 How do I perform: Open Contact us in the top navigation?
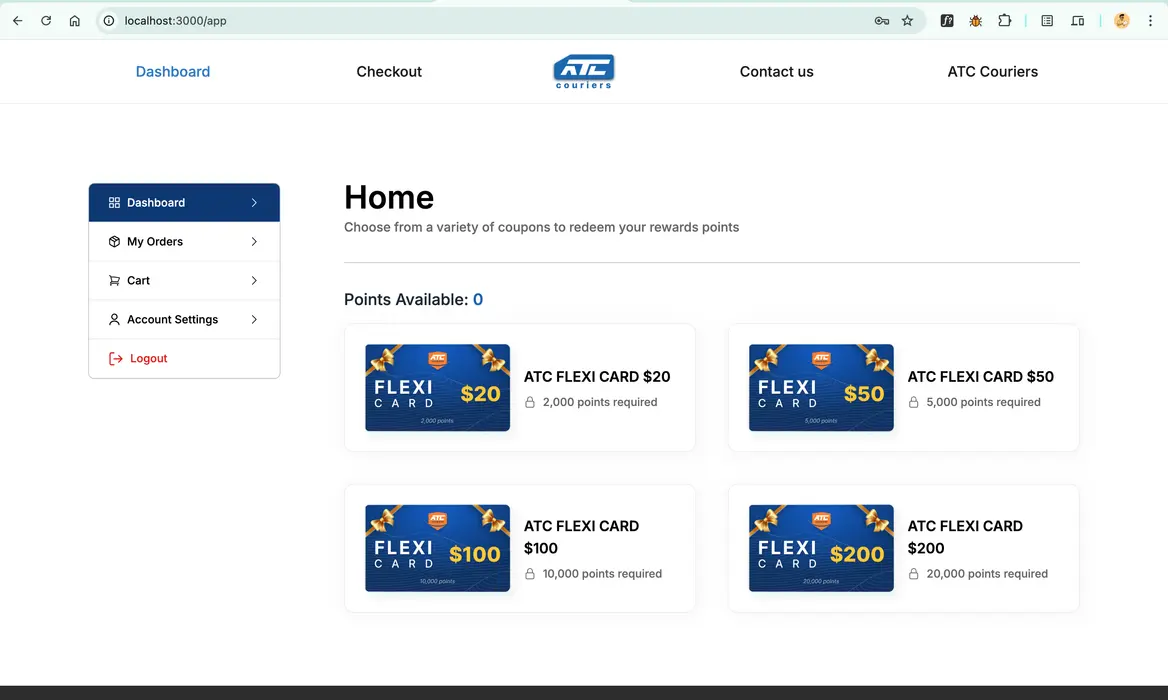pos(776,71)
